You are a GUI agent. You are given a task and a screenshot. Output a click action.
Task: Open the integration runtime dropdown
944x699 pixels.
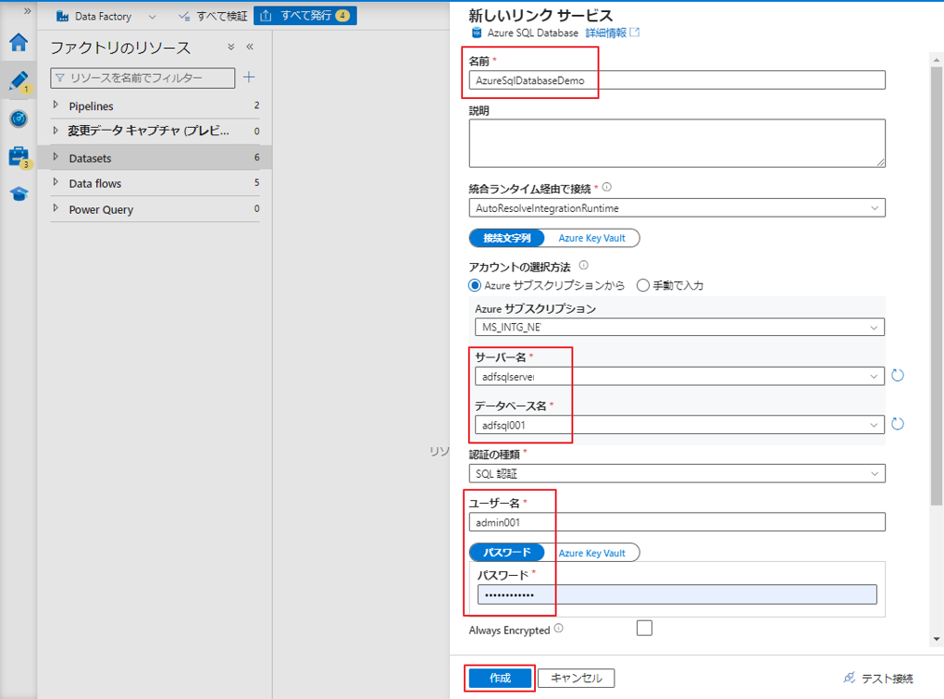point(676,208)
